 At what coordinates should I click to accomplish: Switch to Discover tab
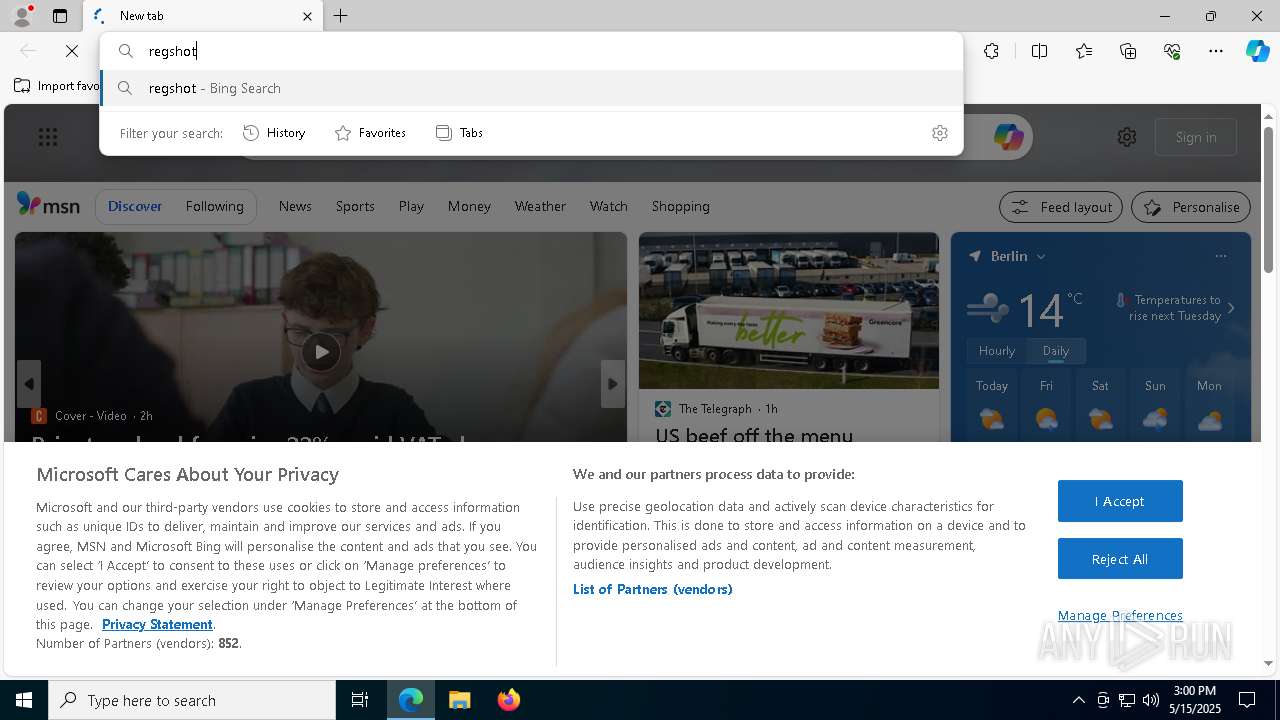[x=135, y=206]
